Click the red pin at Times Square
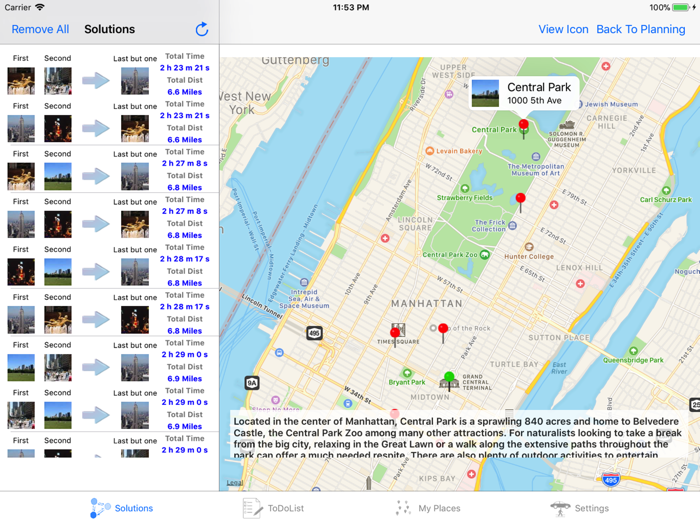The image size is (700, 525). click(x=395, y=334)
